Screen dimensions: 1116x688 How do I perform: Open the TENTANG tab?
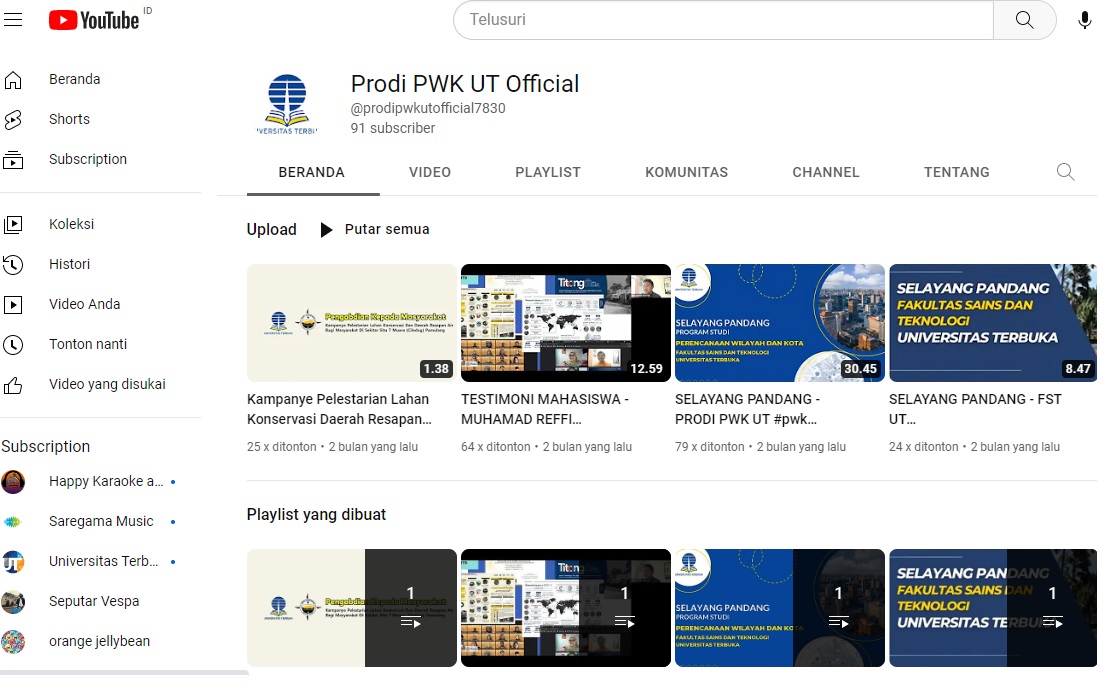click(957, 172)
